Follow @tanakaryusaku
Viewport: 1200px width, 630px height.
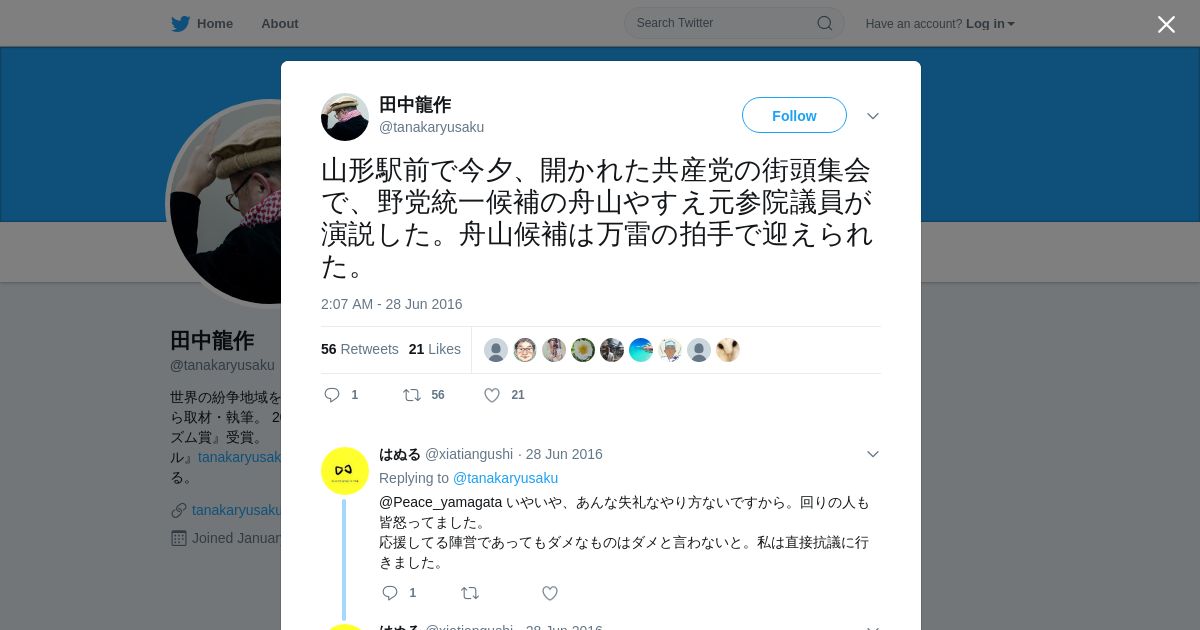click(x=794, y=116)
